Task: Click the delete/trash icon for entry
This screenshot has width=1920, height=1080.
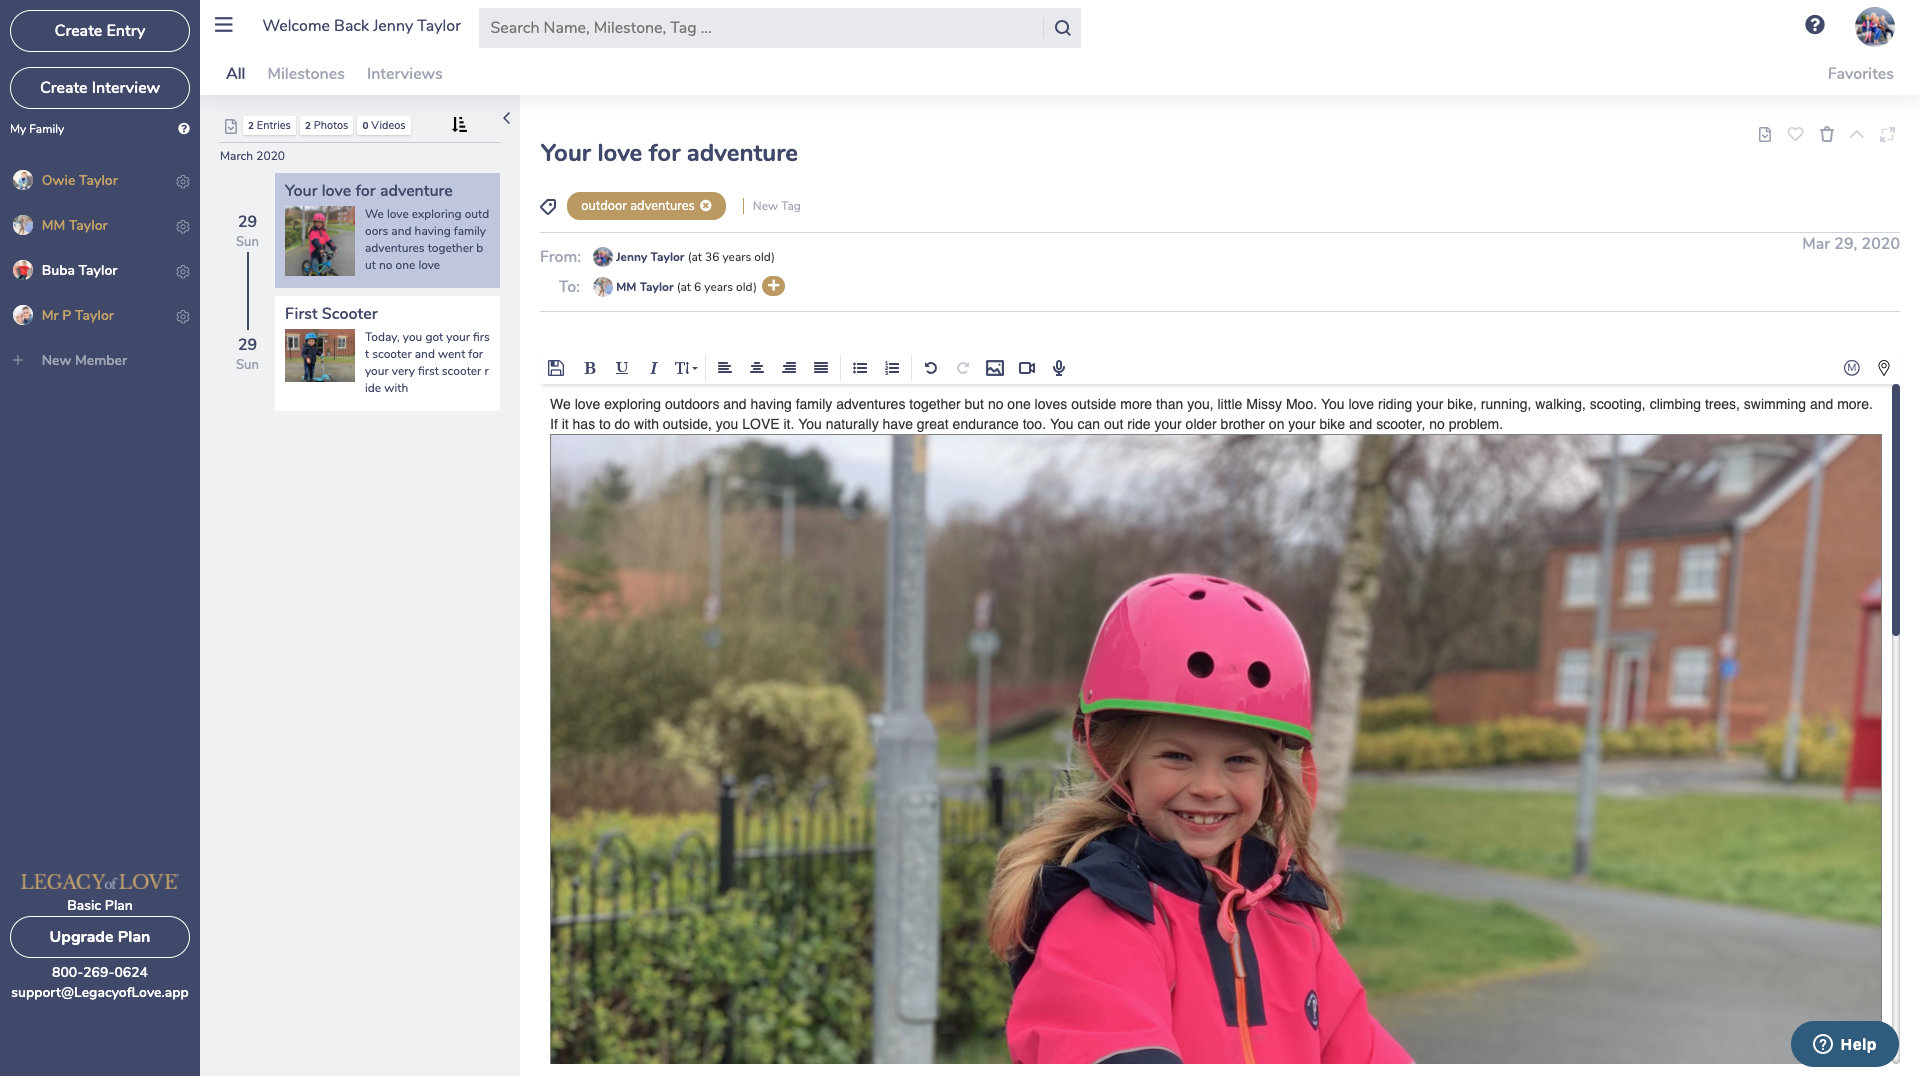Action: pyautogui.click(x=1826, y=137)
